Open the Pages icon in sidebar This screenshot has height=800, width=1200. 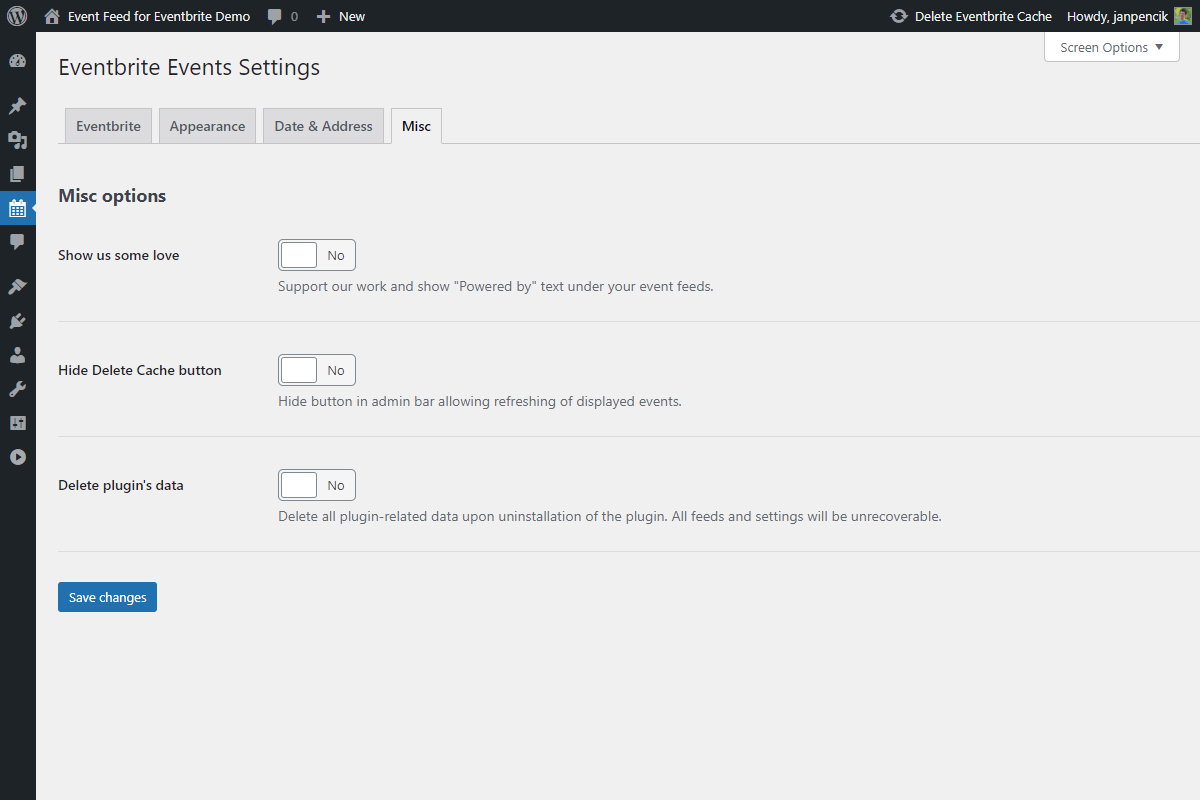click(17, 174)
